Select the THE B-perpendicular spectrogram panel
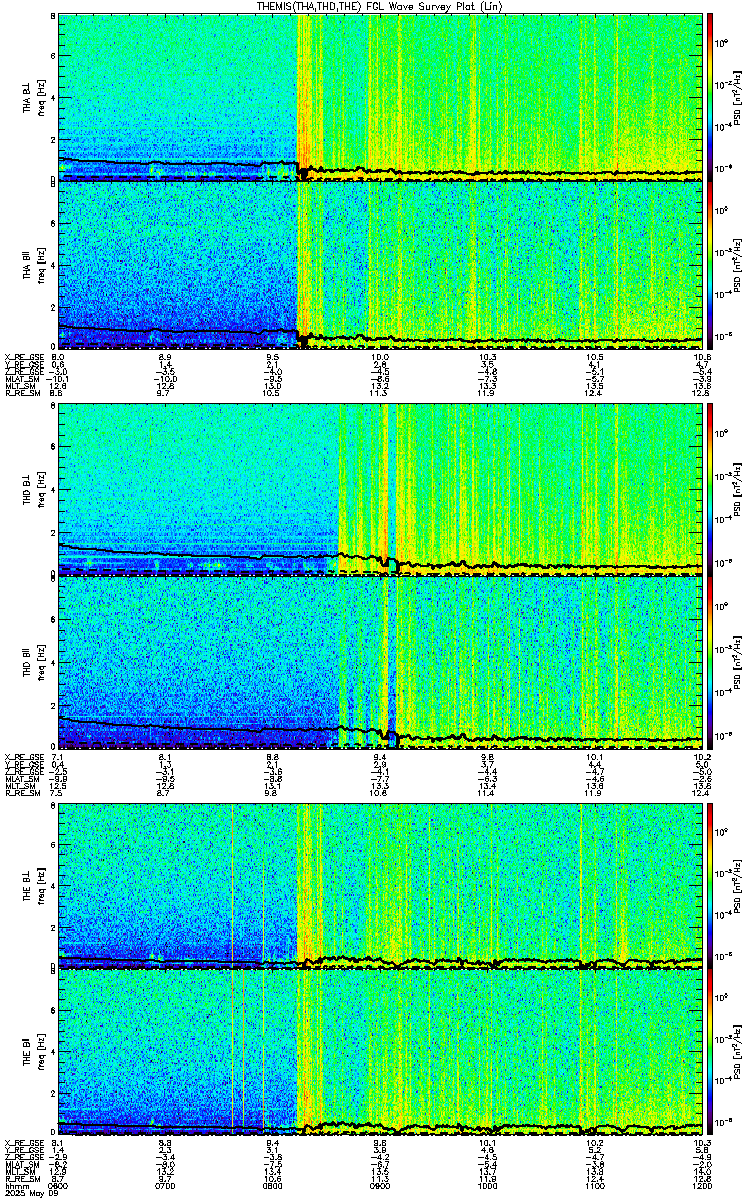Viewport: 750px width, 1200px height. 381,885
